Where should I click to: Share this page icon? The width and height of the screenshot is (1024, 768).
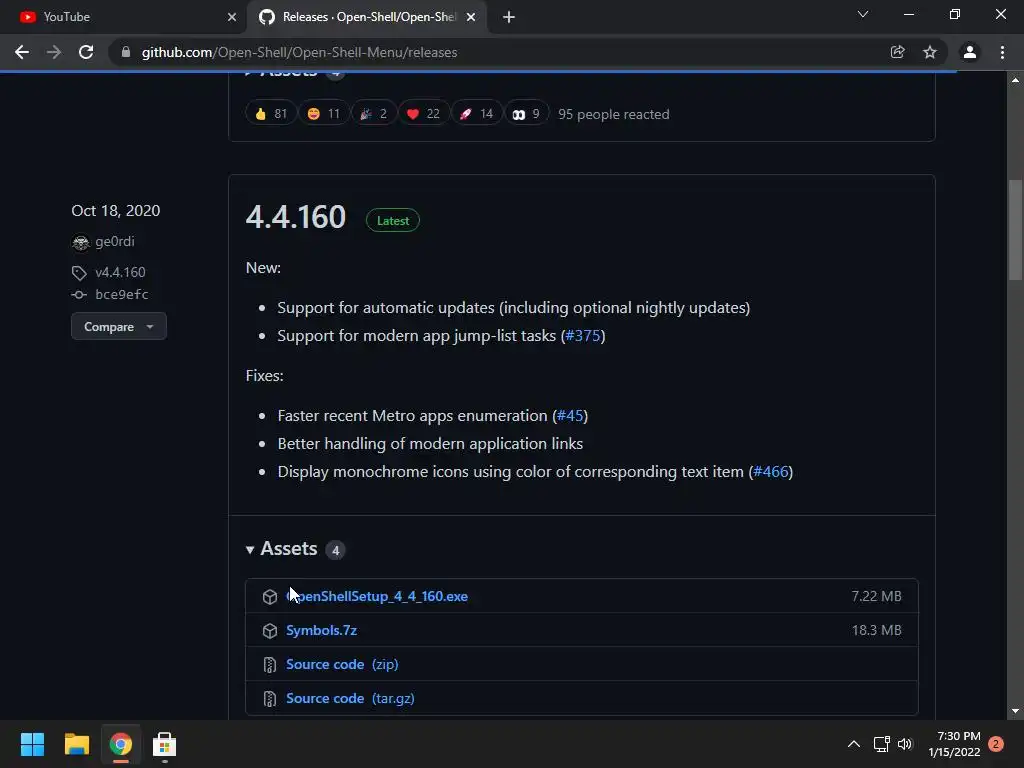897,52
